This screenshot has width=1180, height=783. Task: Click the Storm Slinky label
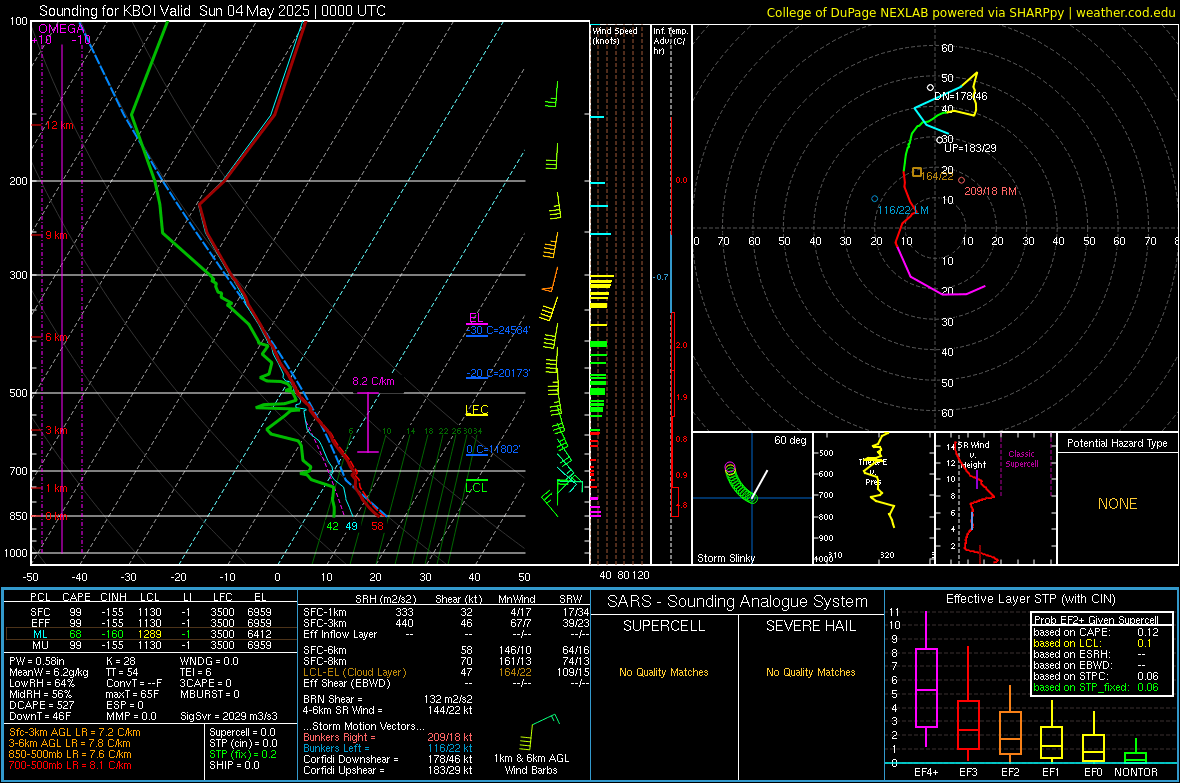click(x=726, y=558)
